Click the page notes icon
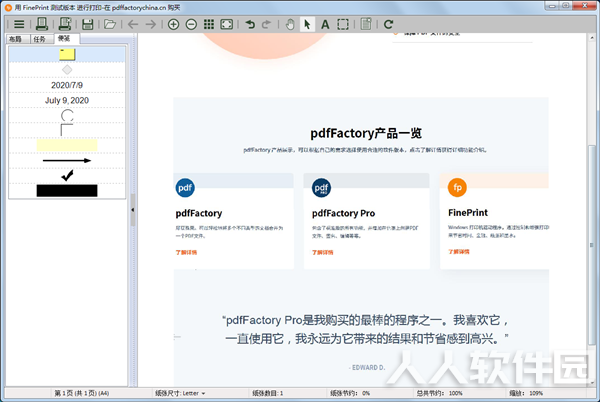 pyautogui.click(x=366, y=24)
